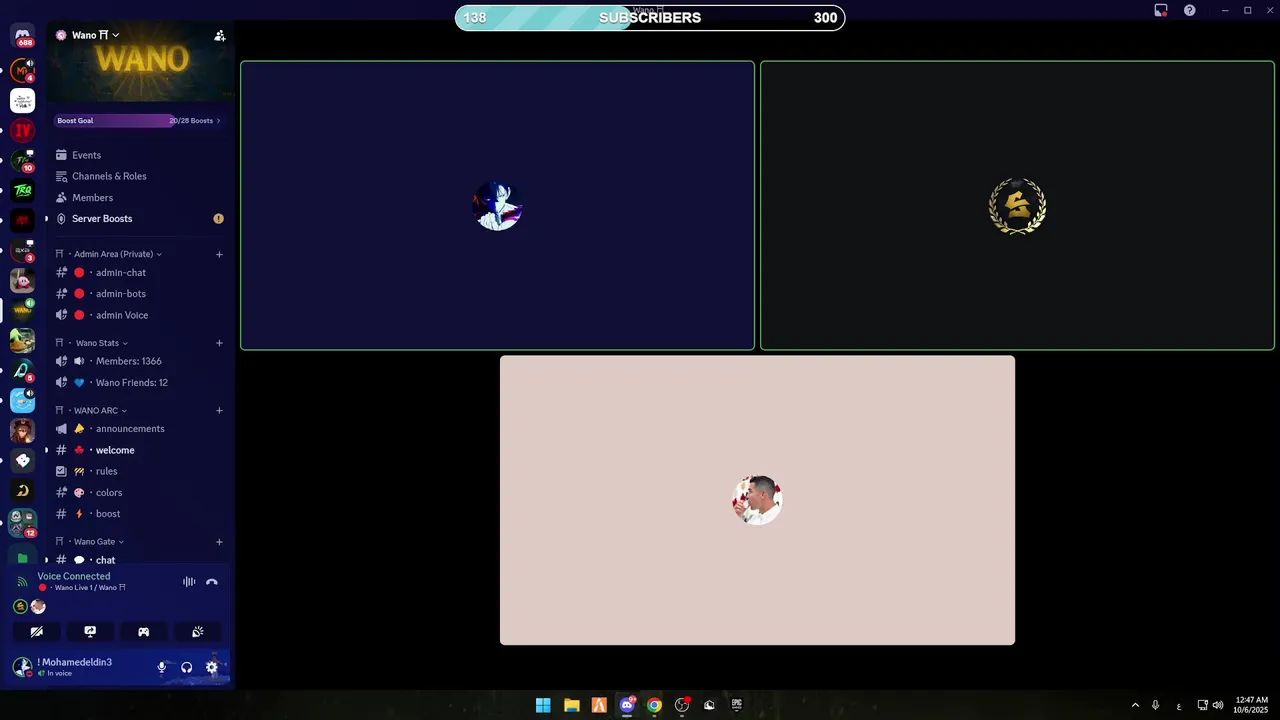Create channel in Admin Area category
Image resolution: width=1280 pixels, height=720 pixels.
point(219,254)
